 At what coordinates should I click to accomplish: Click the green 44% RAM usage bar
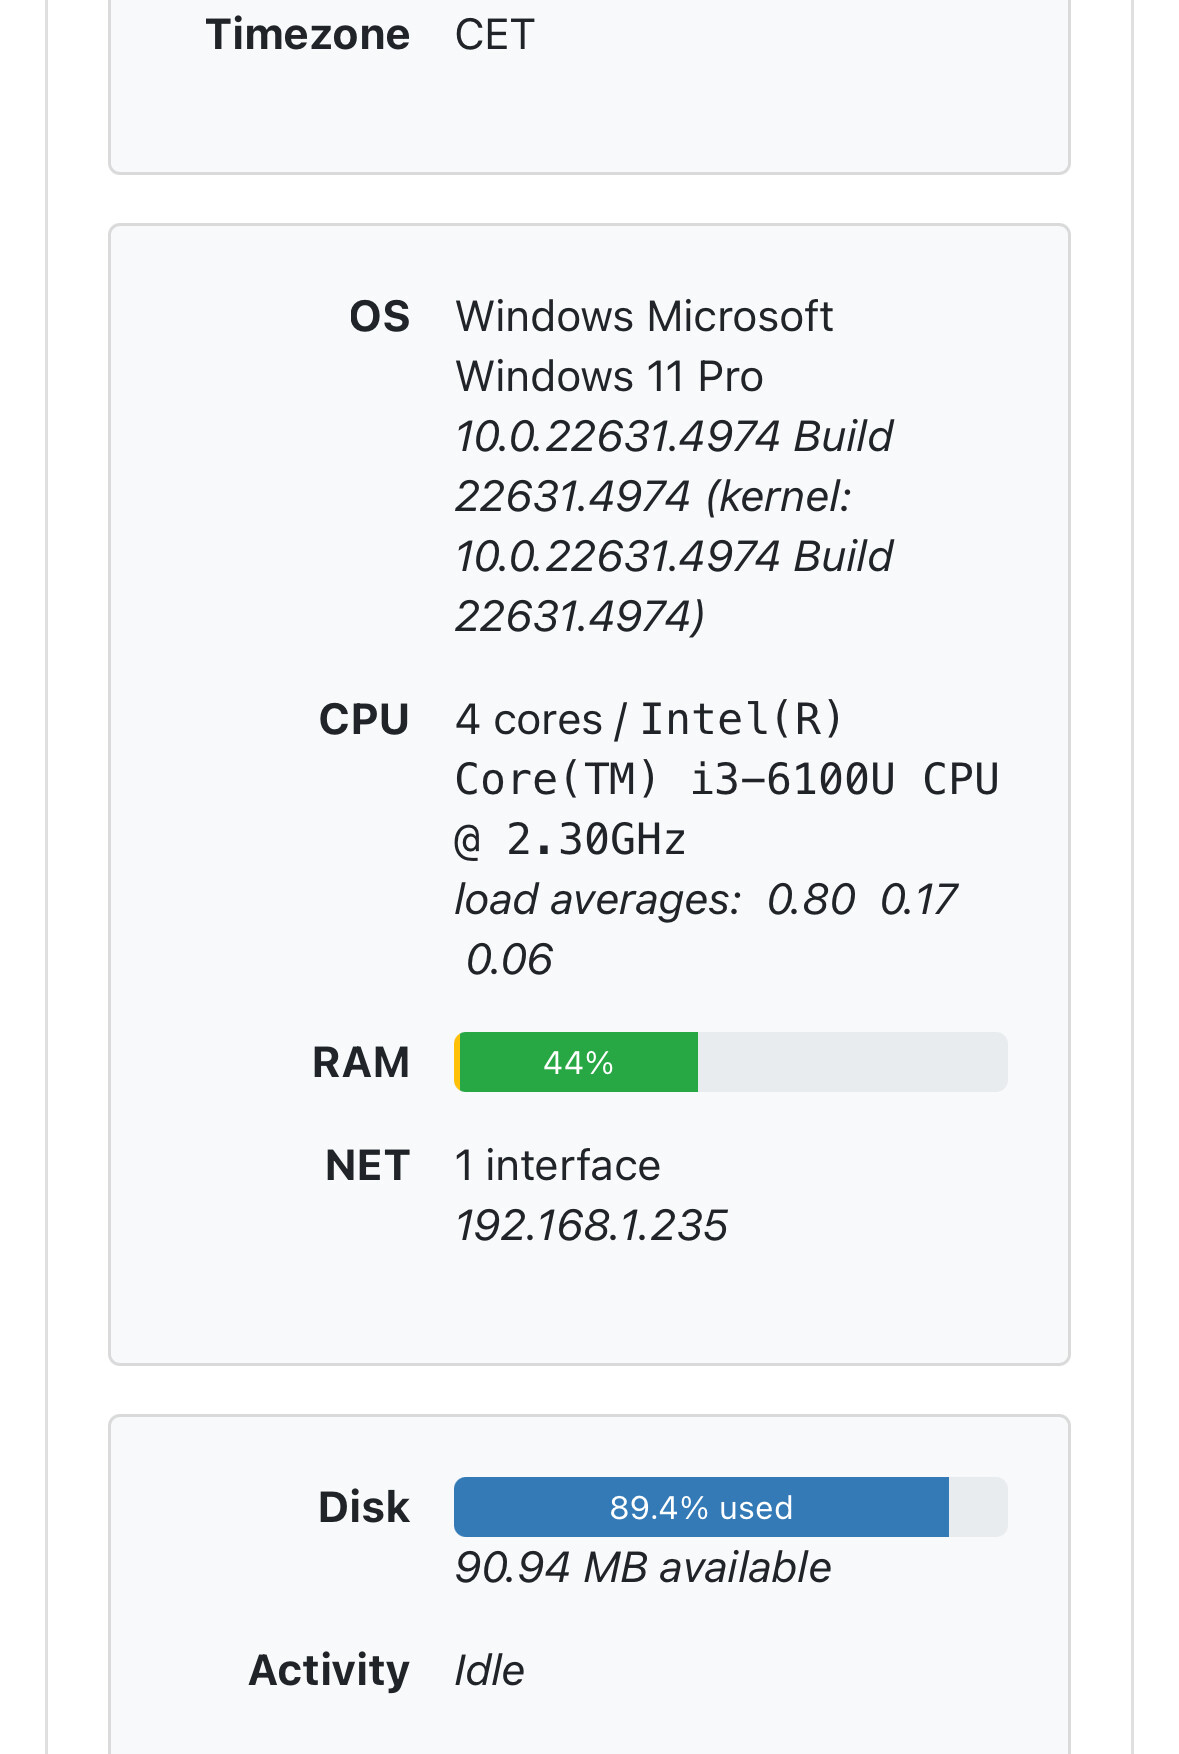click(578, 1062)
